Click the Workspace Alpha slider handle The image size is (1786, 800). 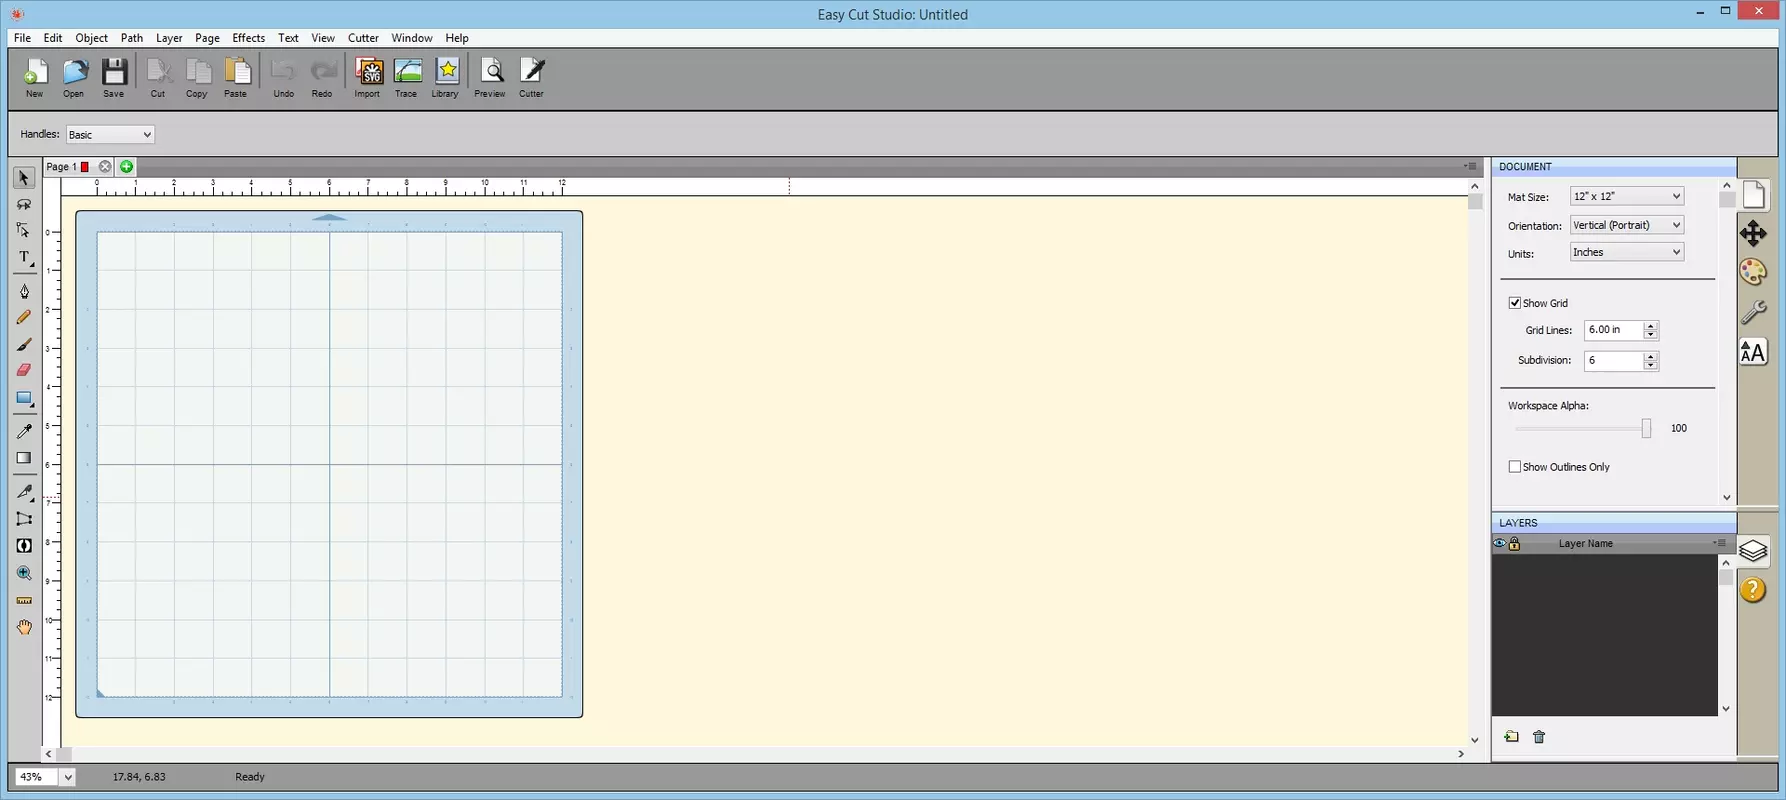(x=1646, y=428)
